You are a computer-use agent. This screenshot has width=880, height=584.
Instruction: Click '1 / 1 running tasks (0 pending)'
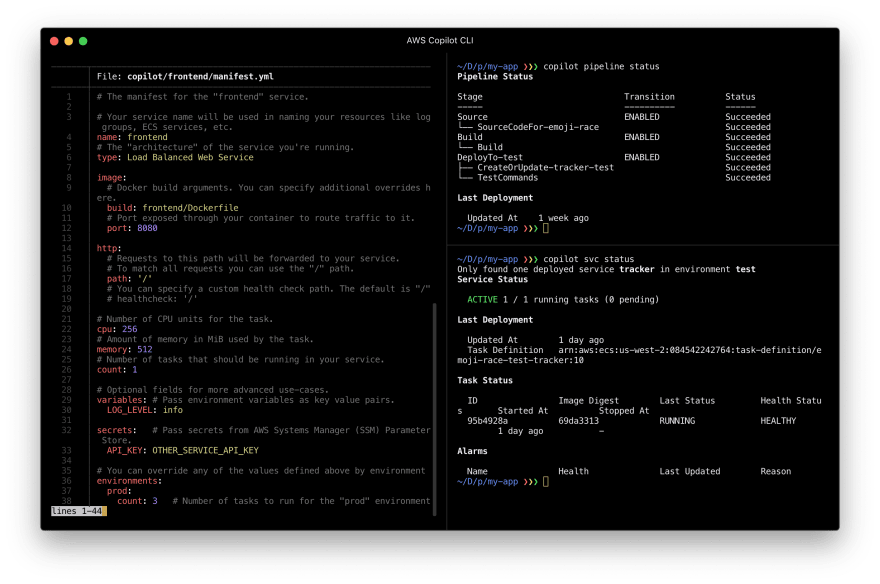coord(581,299)
